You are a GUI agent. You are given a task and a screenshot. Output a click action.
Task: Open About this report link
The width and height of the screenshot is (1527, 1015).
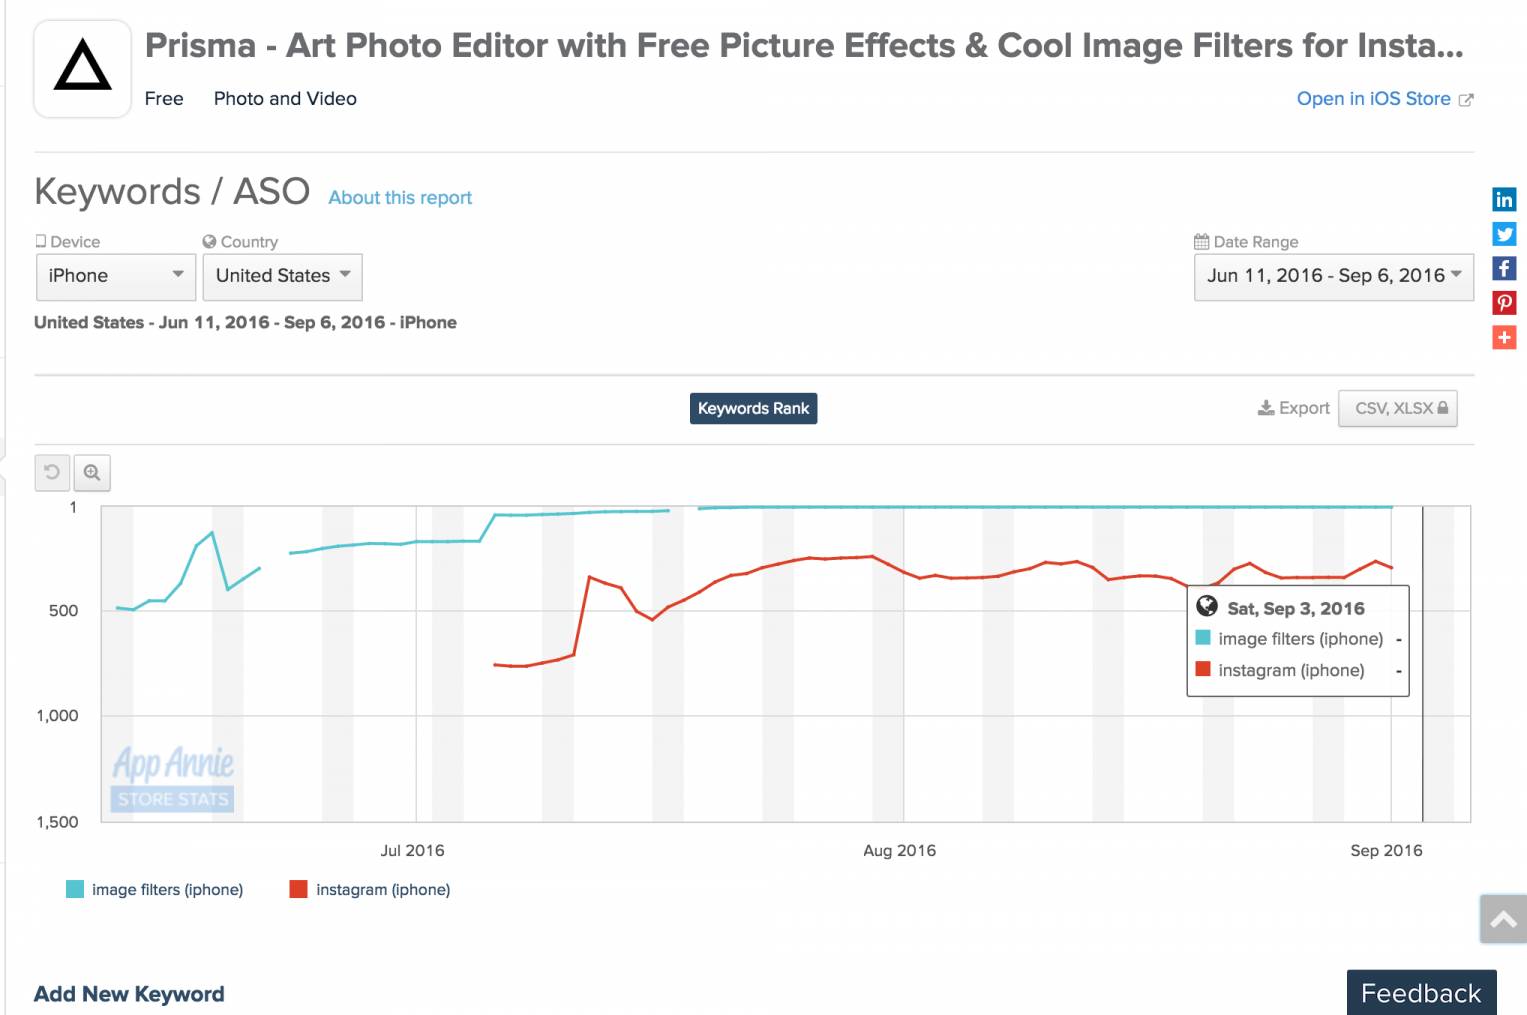400,198
